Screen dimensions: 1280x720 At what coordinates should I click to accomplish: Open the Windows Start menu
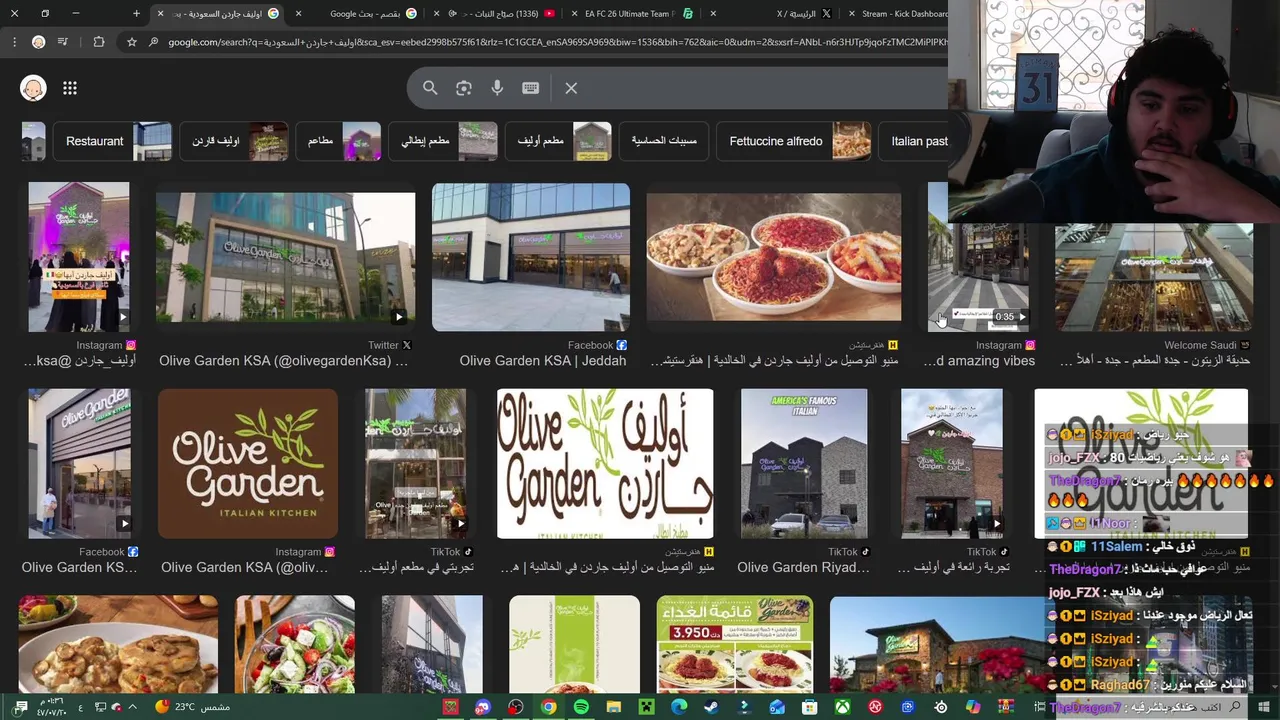click(1265, 707)
